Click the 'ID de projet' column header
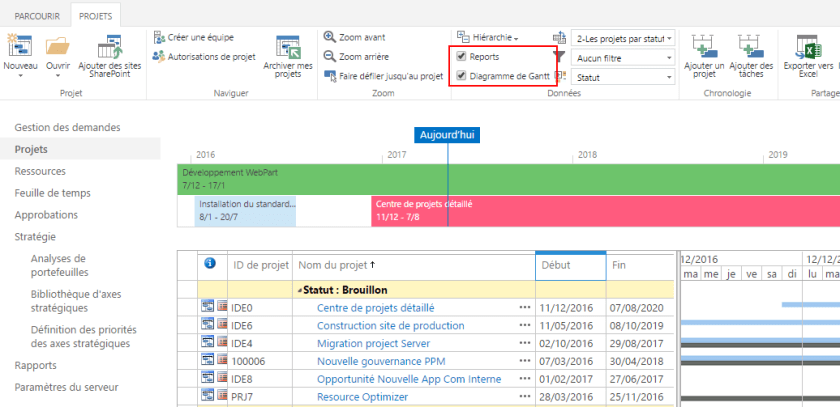The width and height of the screenshot is (840, 407). point(261,265)
